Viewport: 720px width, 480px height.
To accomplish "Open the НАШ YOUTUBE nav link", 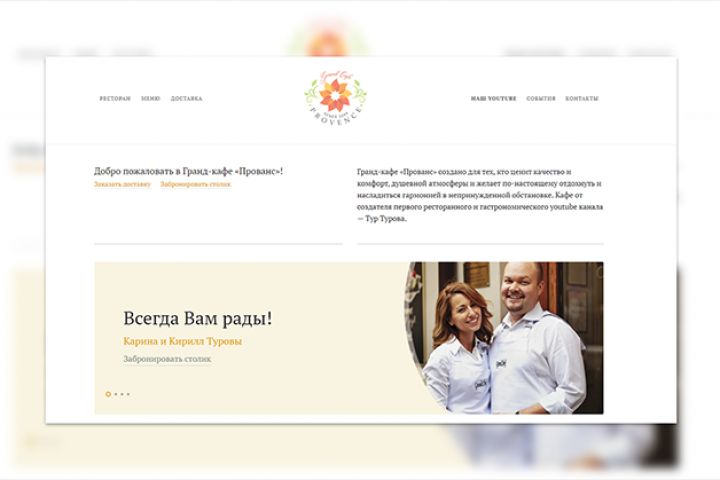I will click(x=493, y=99).
